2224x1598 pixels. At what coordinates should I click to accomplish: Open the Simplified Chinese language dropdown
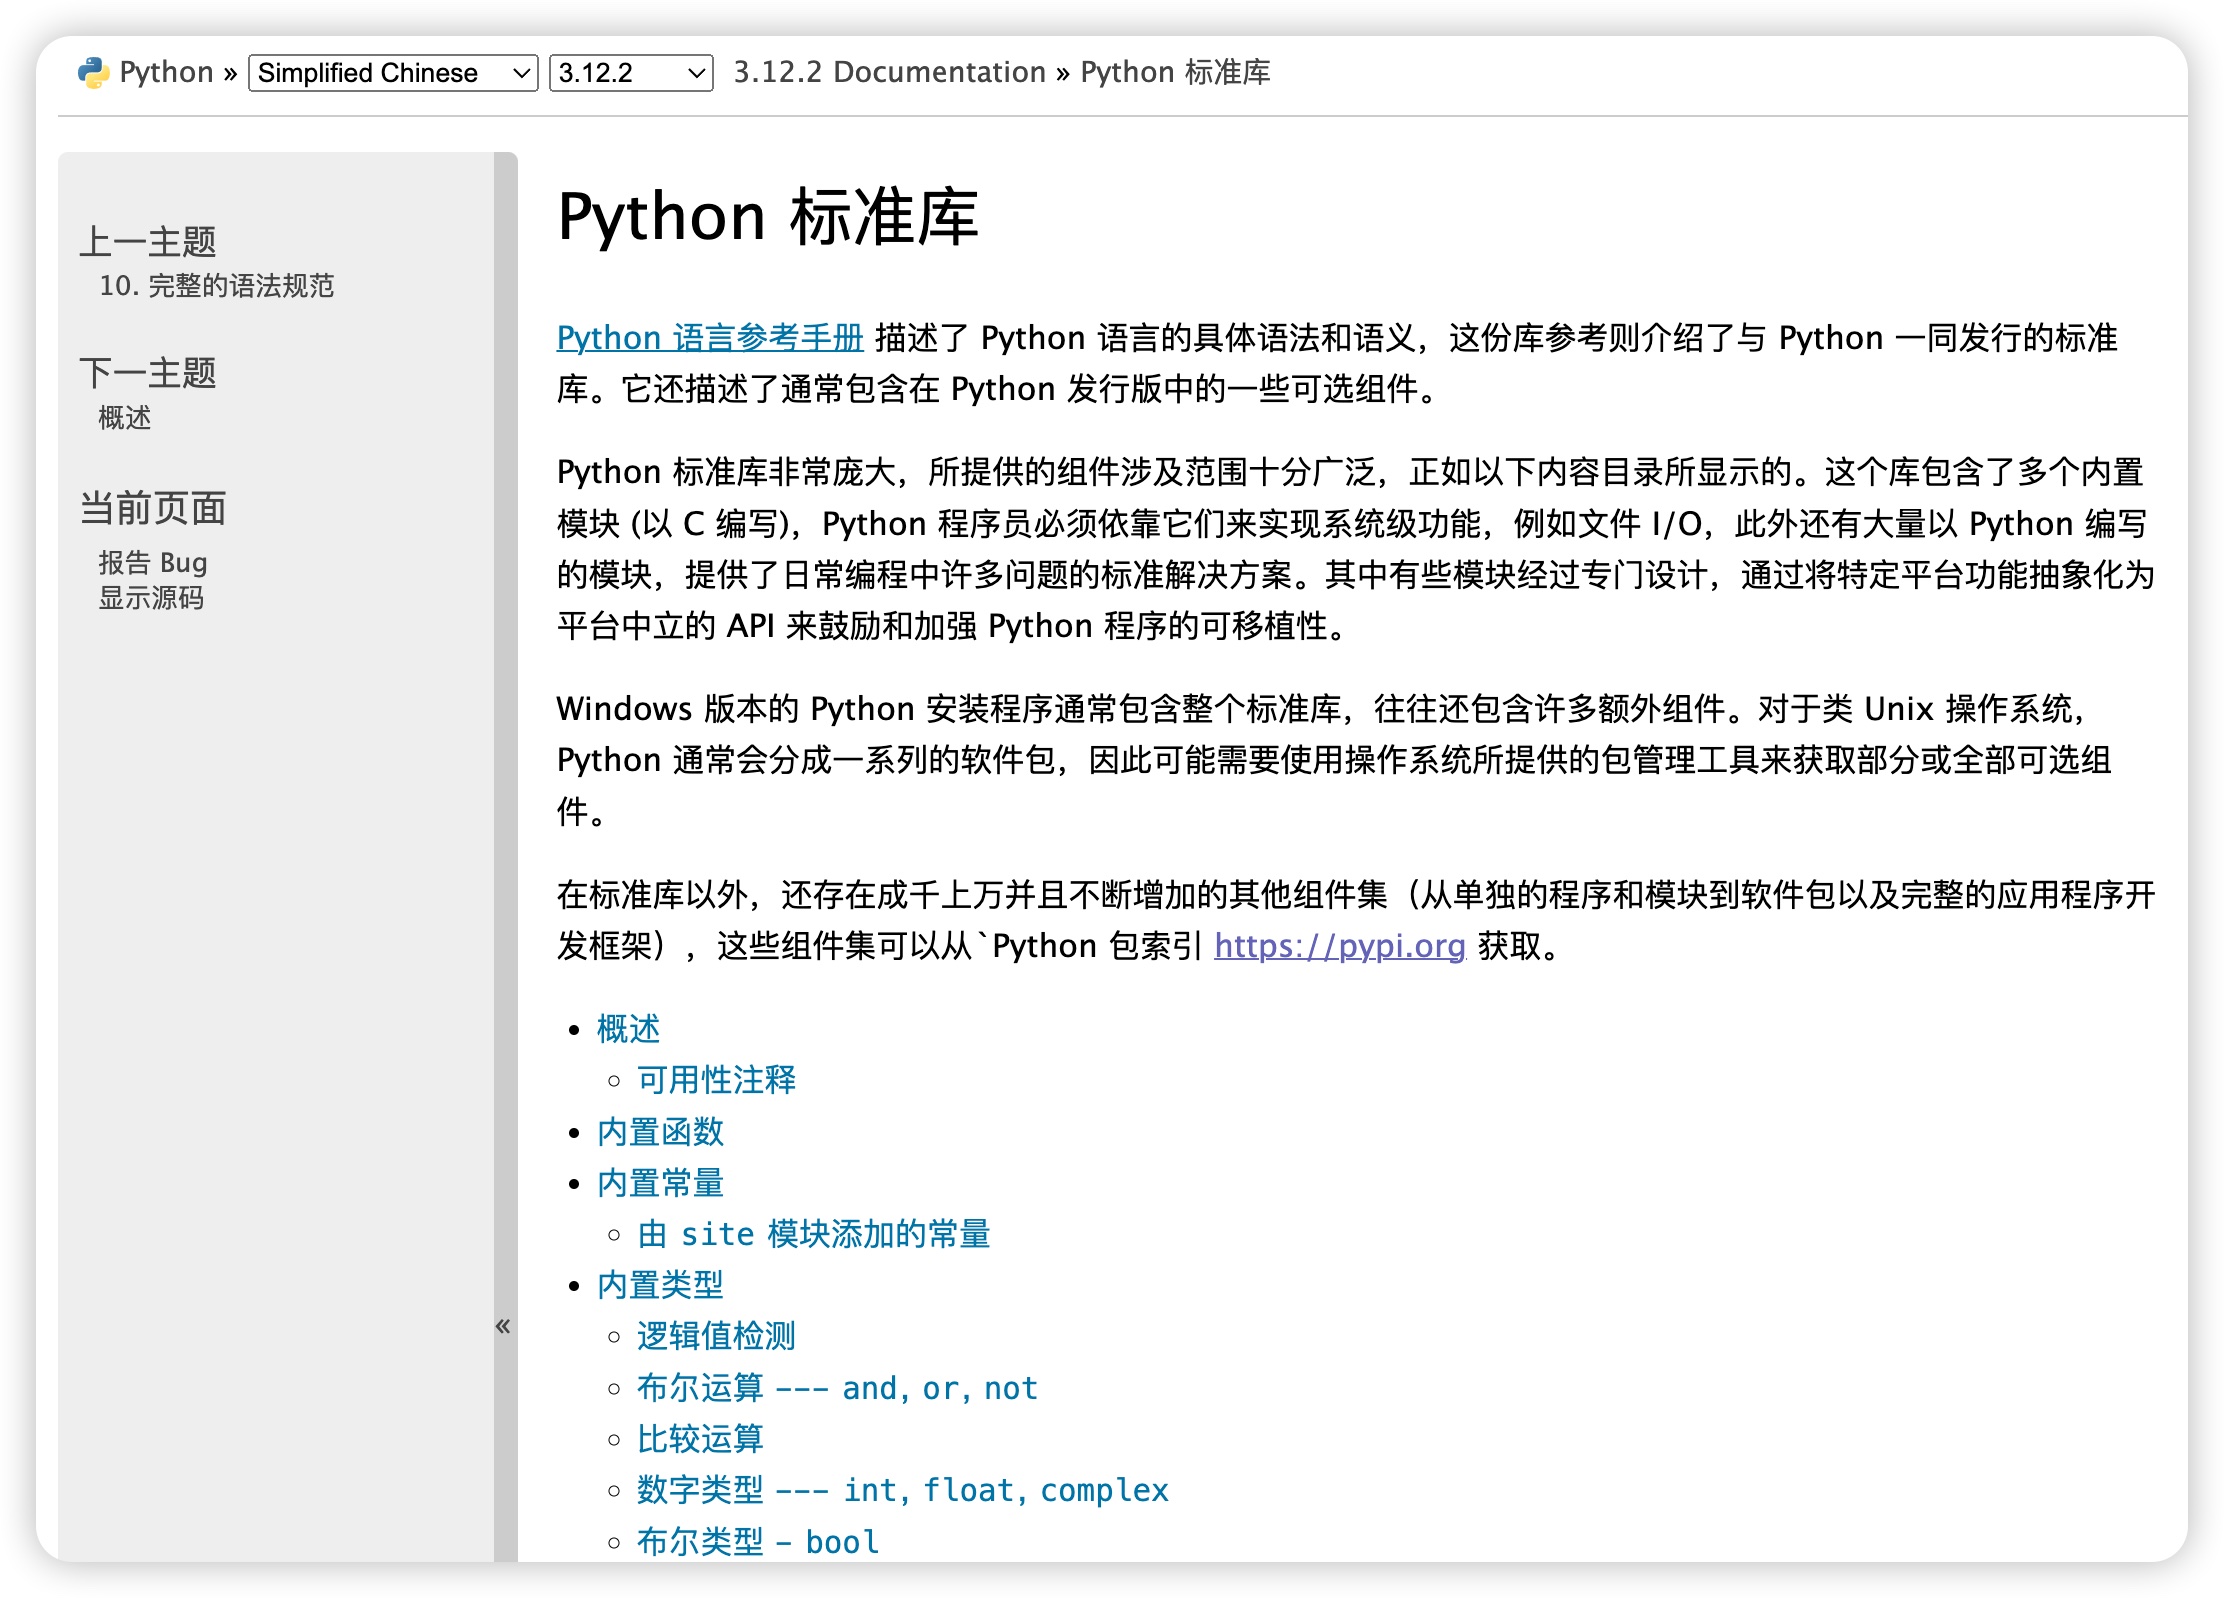pos(393,73)
